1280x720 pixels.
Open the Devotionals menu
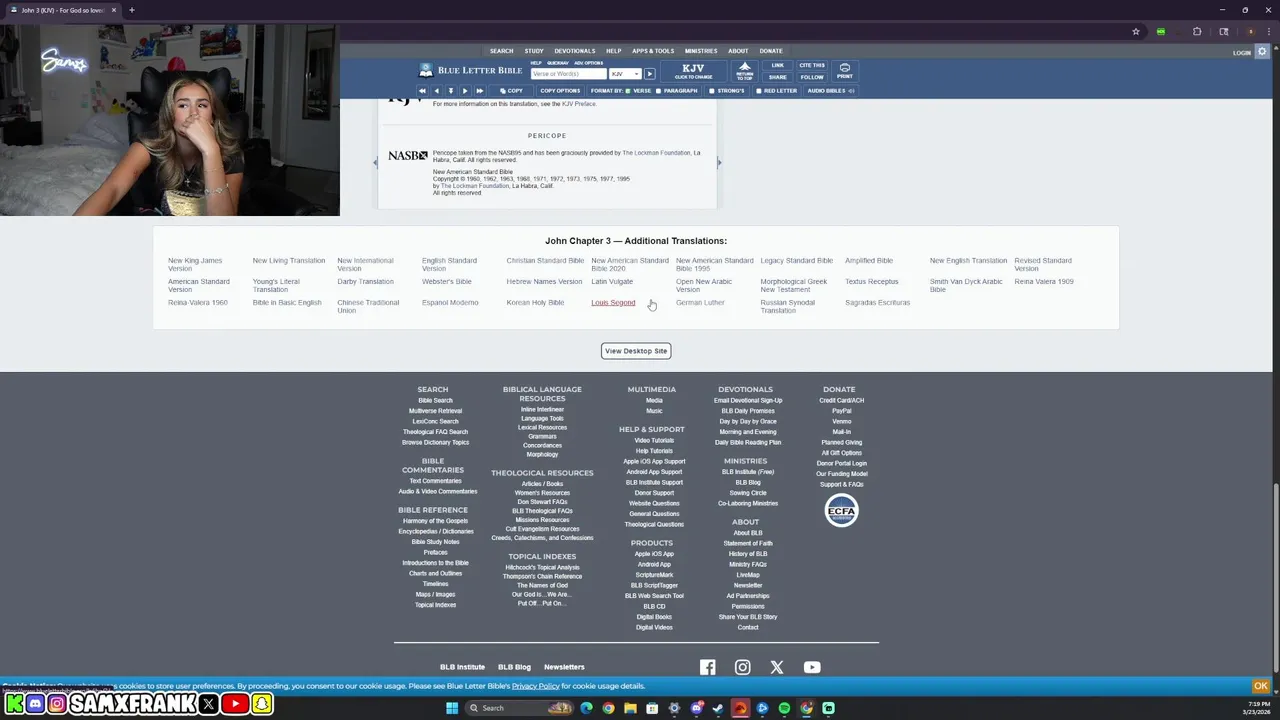coord(575,51)
